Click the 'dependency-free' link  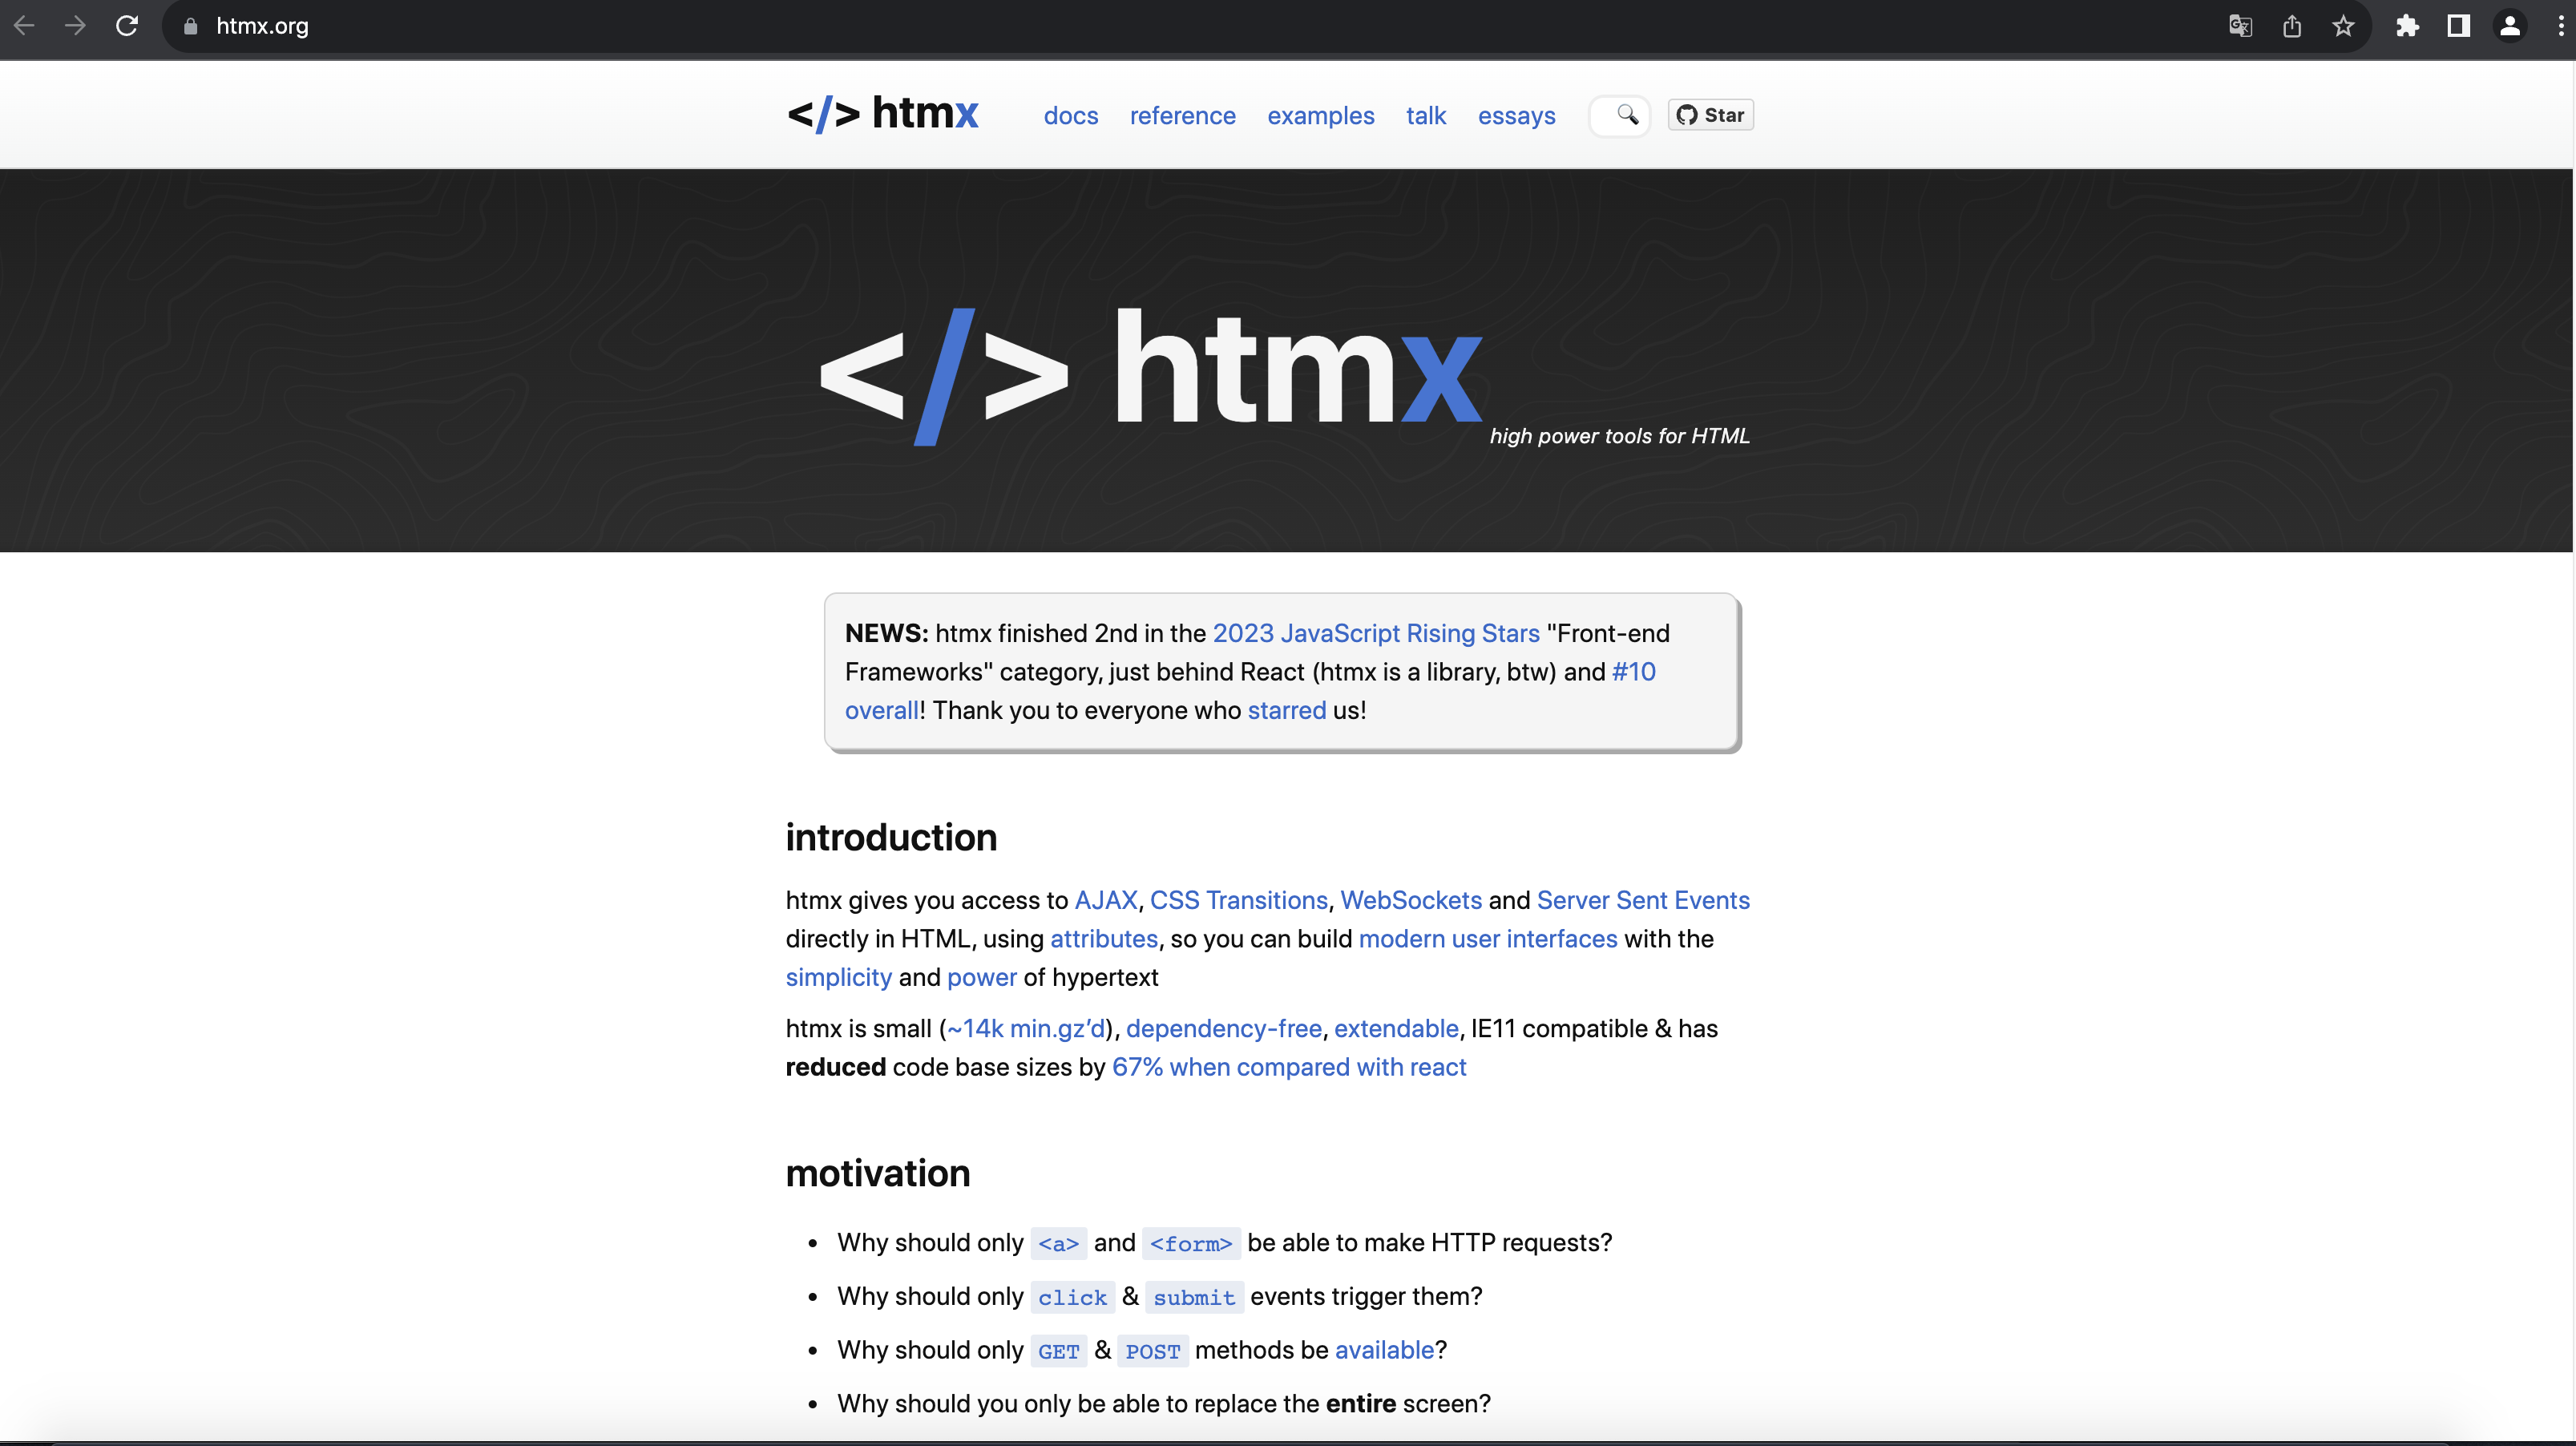click(x=1223, y=1028)
